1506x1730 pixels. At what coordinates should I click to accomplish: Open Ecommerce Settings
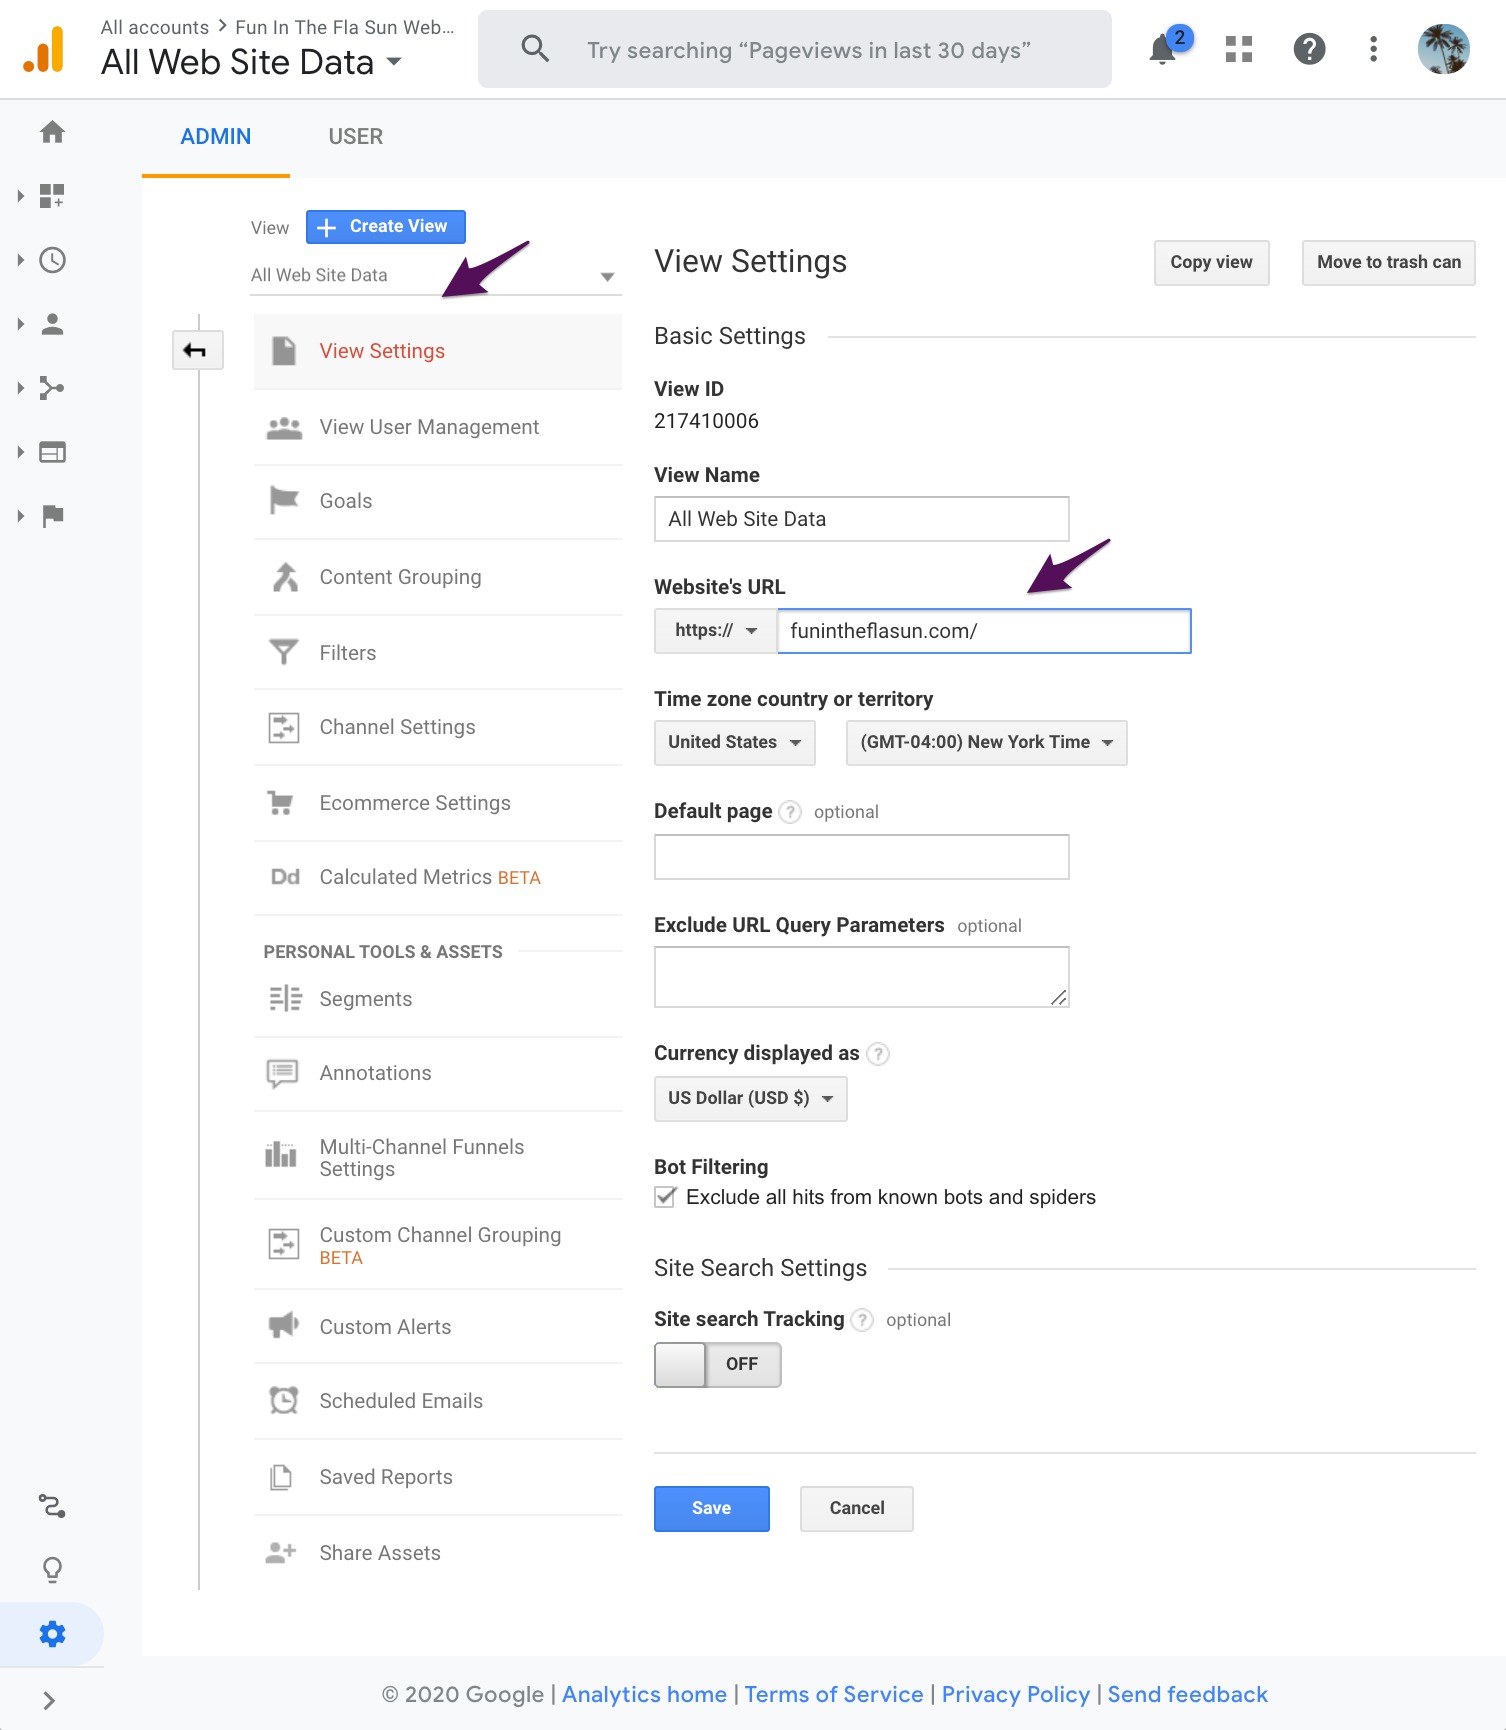(x=438, y=803)
